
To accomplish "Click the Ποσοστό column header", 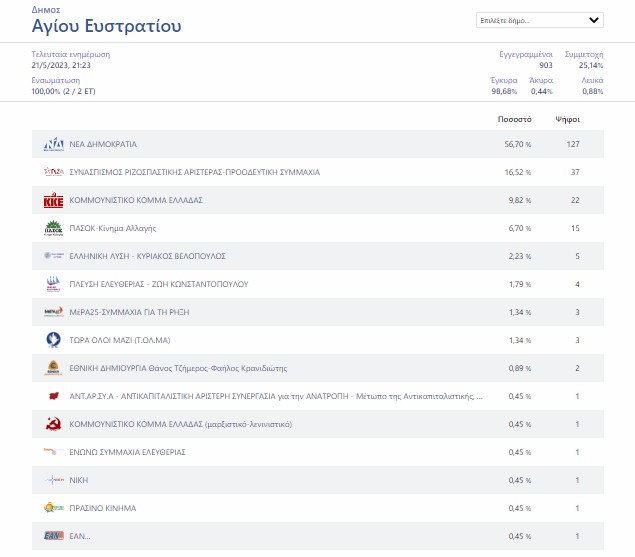I will click(514, 119).
